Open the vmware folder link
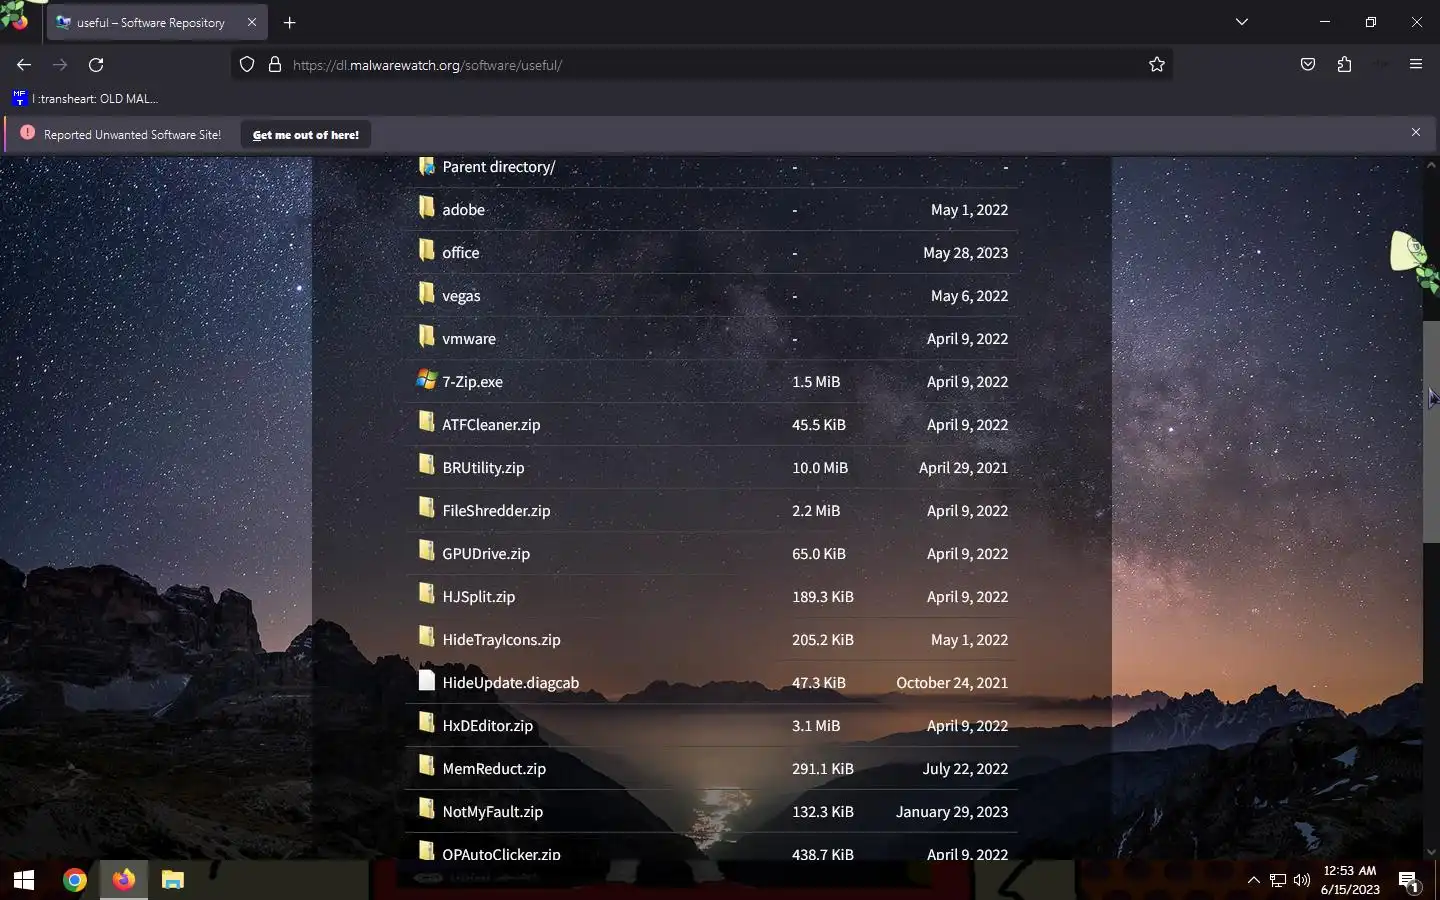The height and width of the screenshot is (900, 1440). pyautogui.click(x=469, y=339)
